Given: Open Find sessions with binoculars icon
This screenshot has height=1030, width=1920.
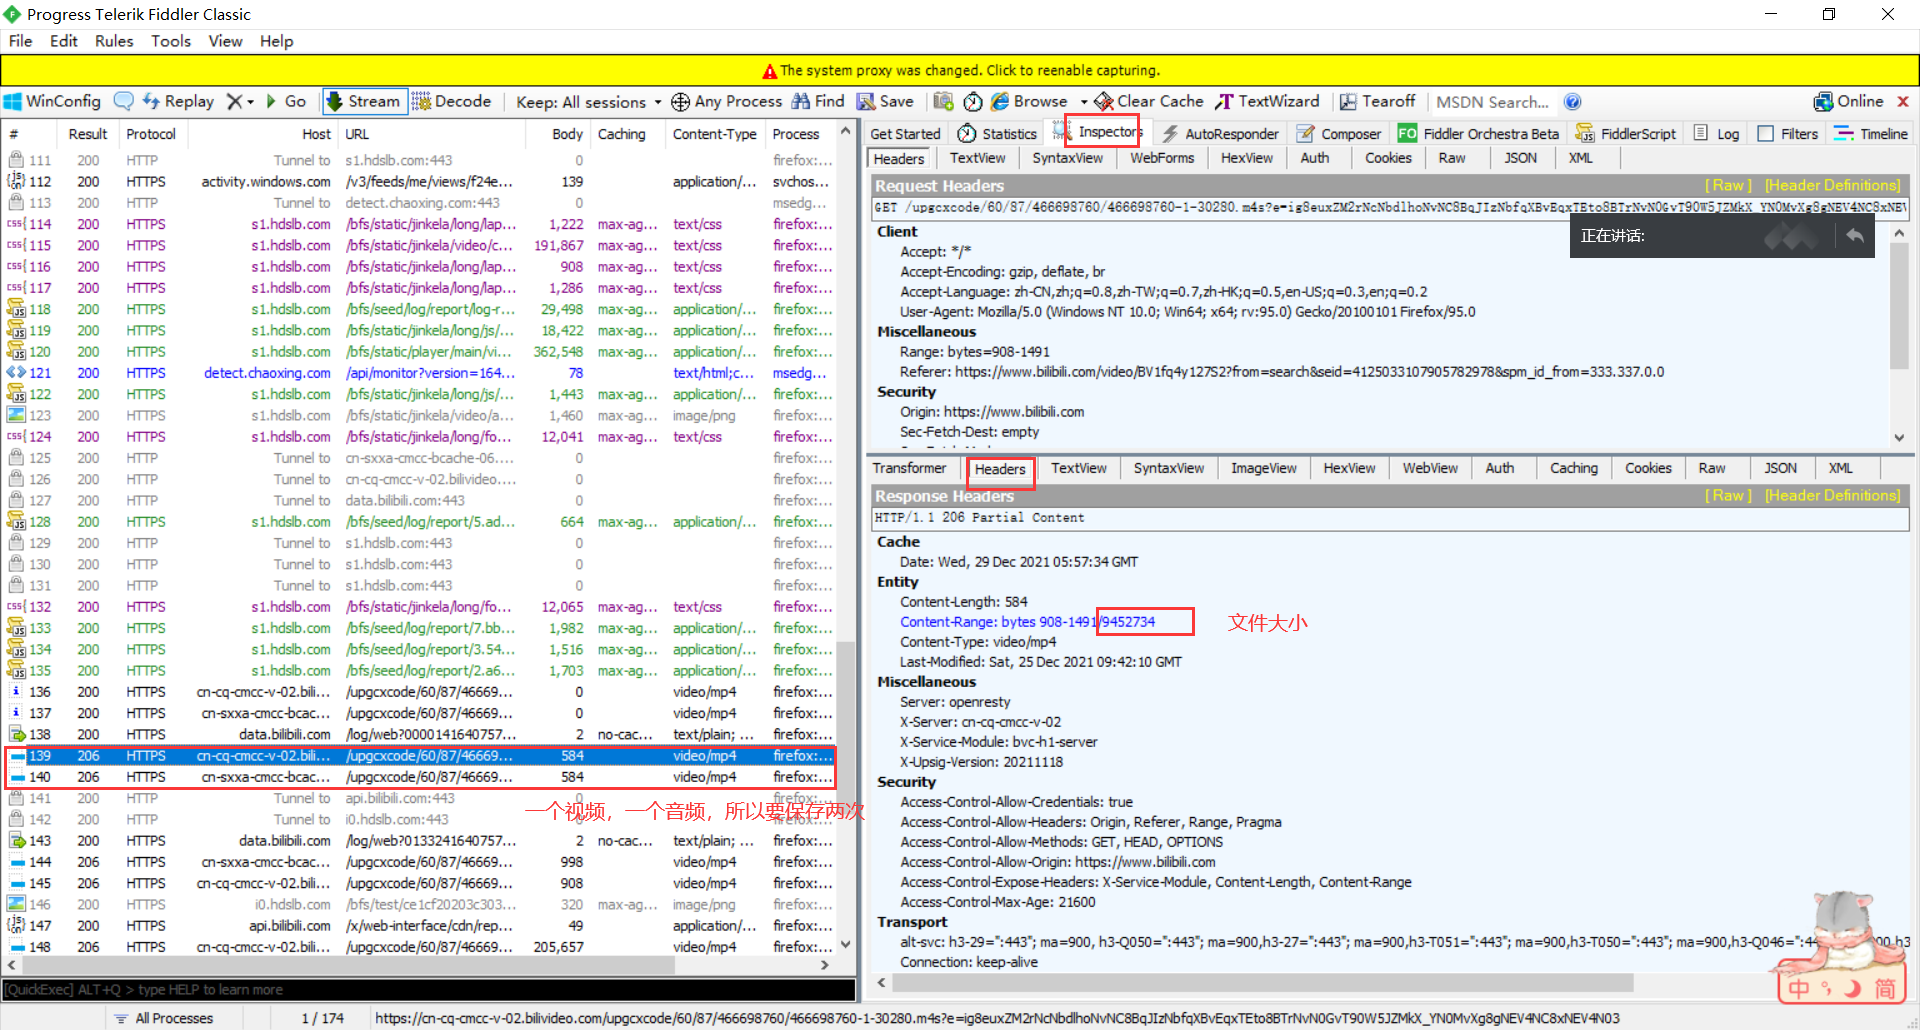Looking at the screenshot, I should click(818, 101).
